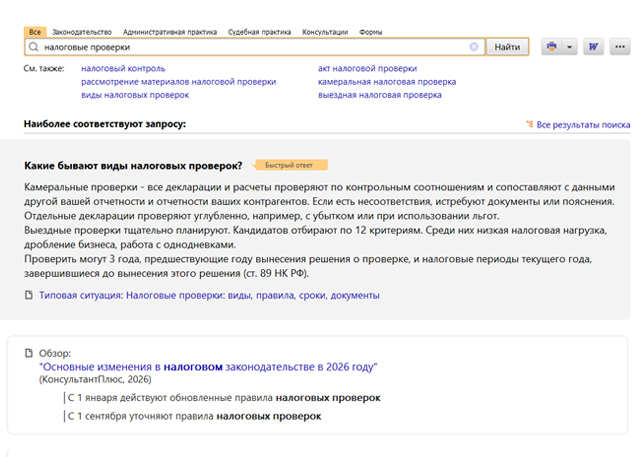Screen dimensions: 640x457
Task: Open the виды налоговых проверок link
Action: [135, 95]
